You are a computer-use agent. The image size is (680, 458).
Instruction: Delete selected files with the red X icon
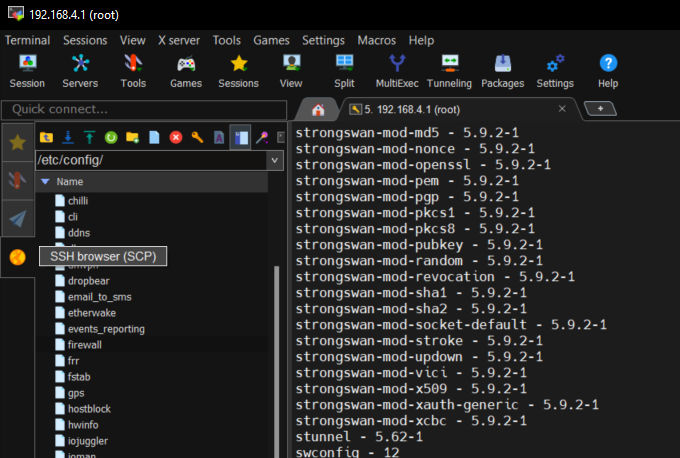[x=176, y=137]
